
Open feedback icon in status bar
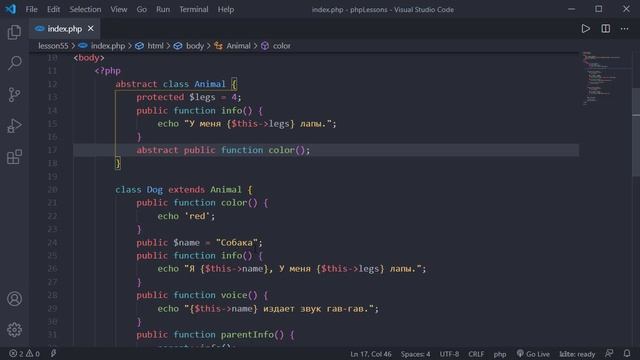[x=609, y=353]
